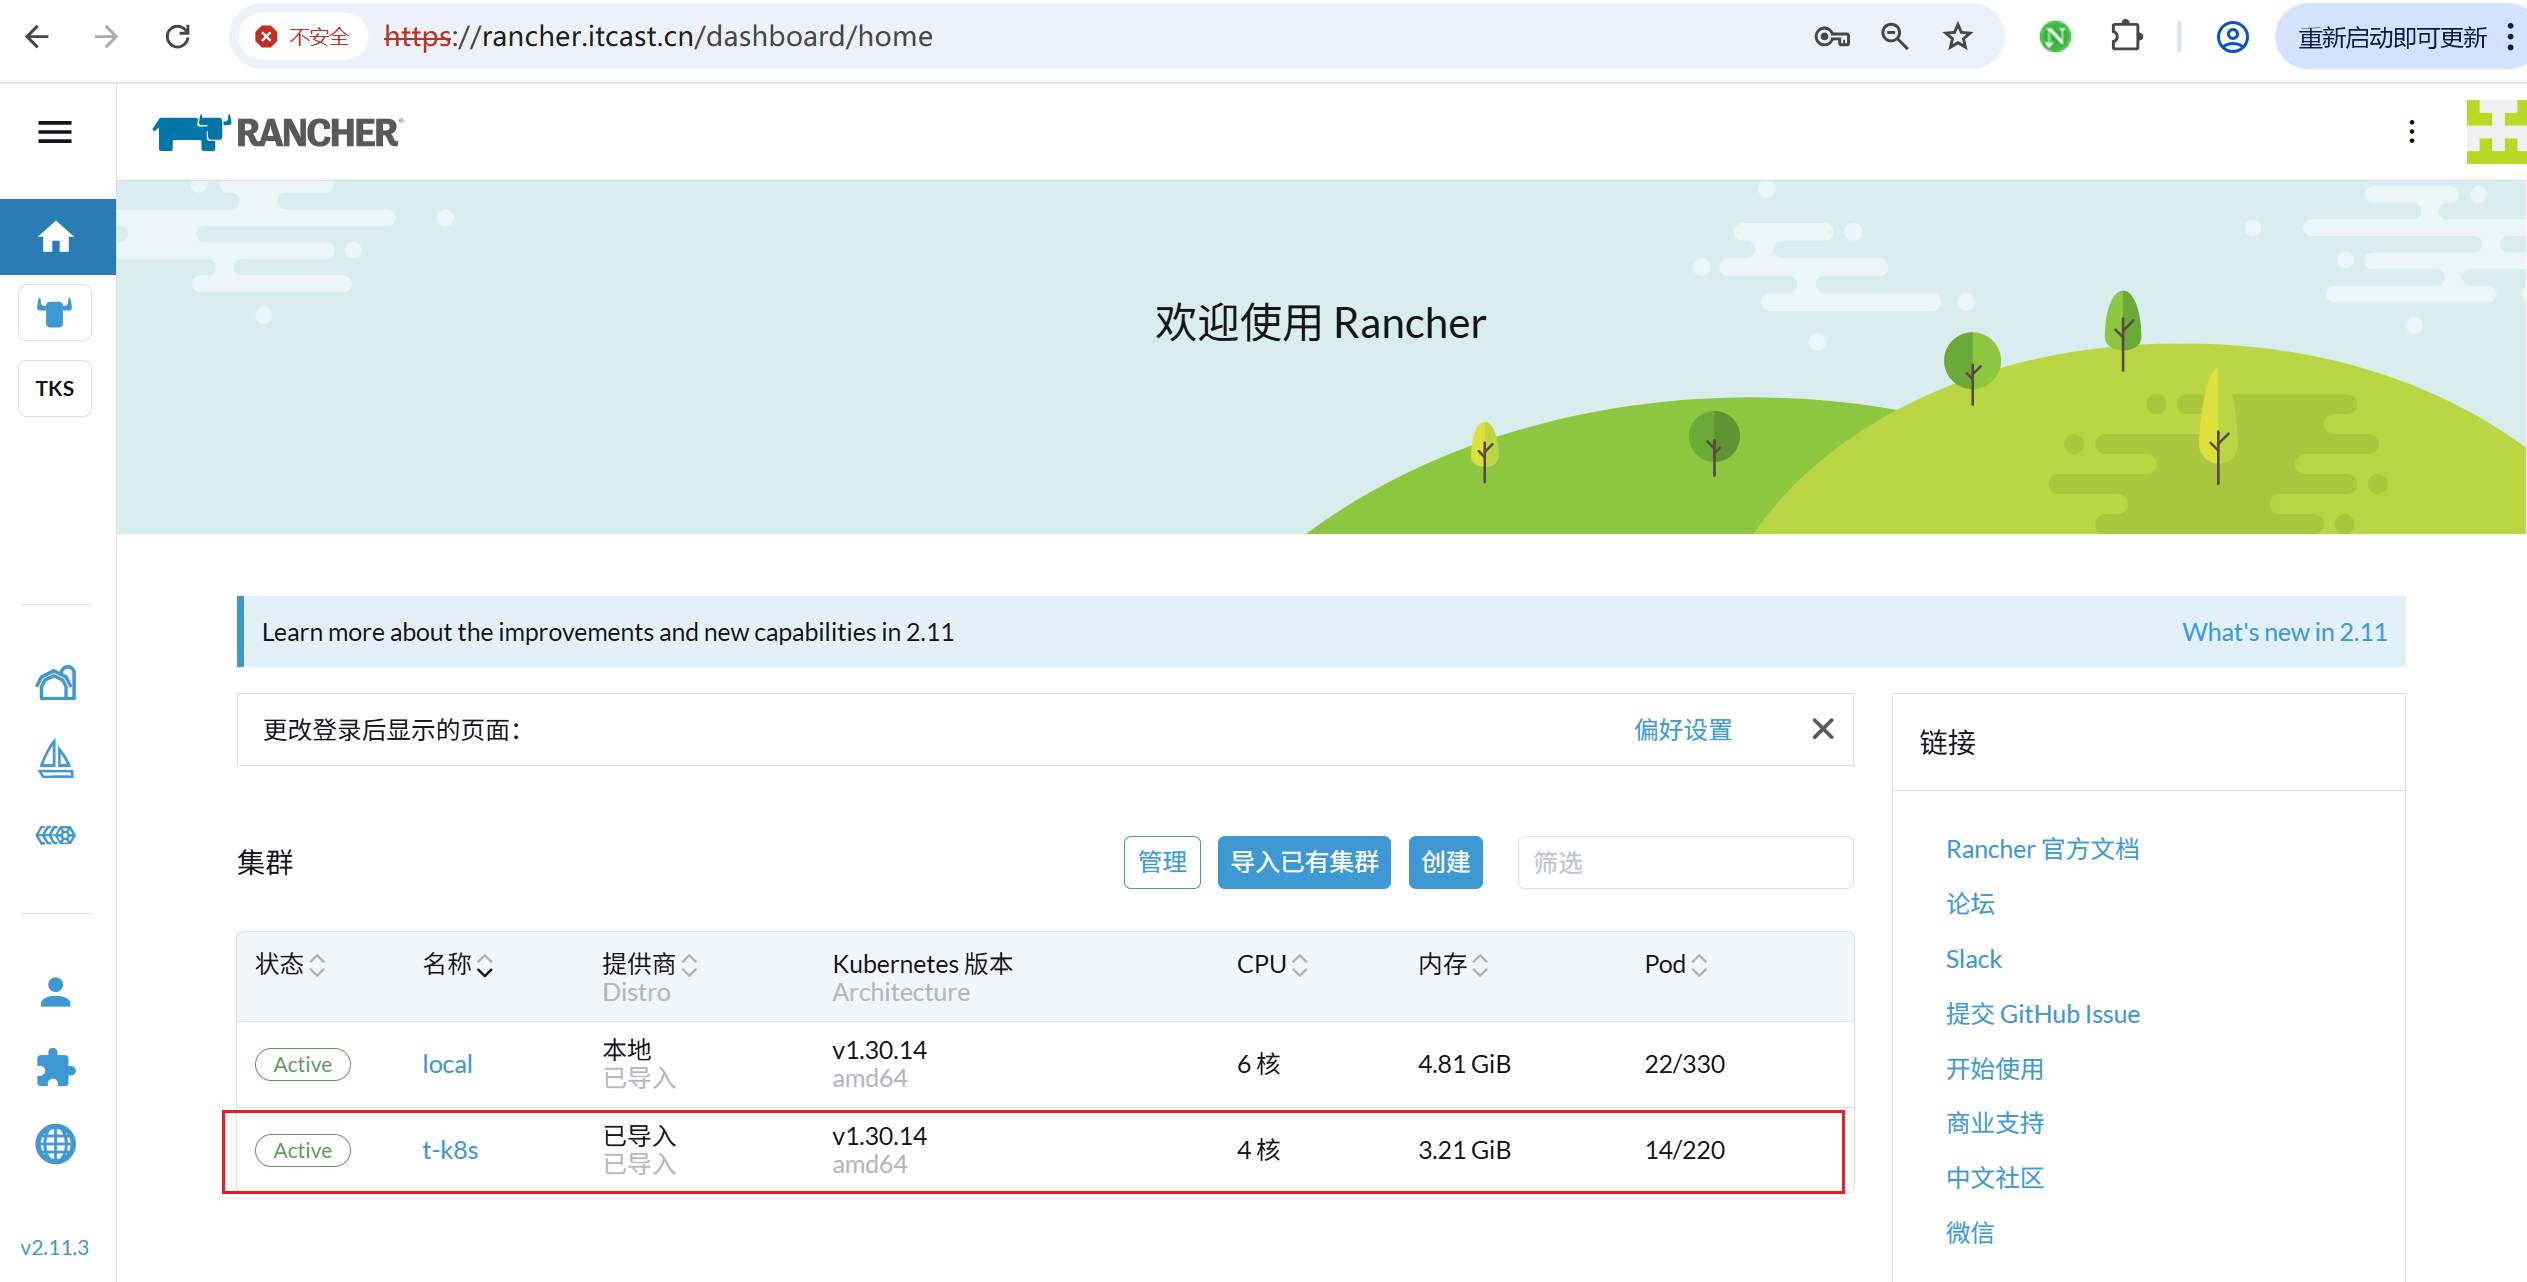The image size is (2527, 1282).
Task: Bookmark this page with the star
Action: [1957, 37]
